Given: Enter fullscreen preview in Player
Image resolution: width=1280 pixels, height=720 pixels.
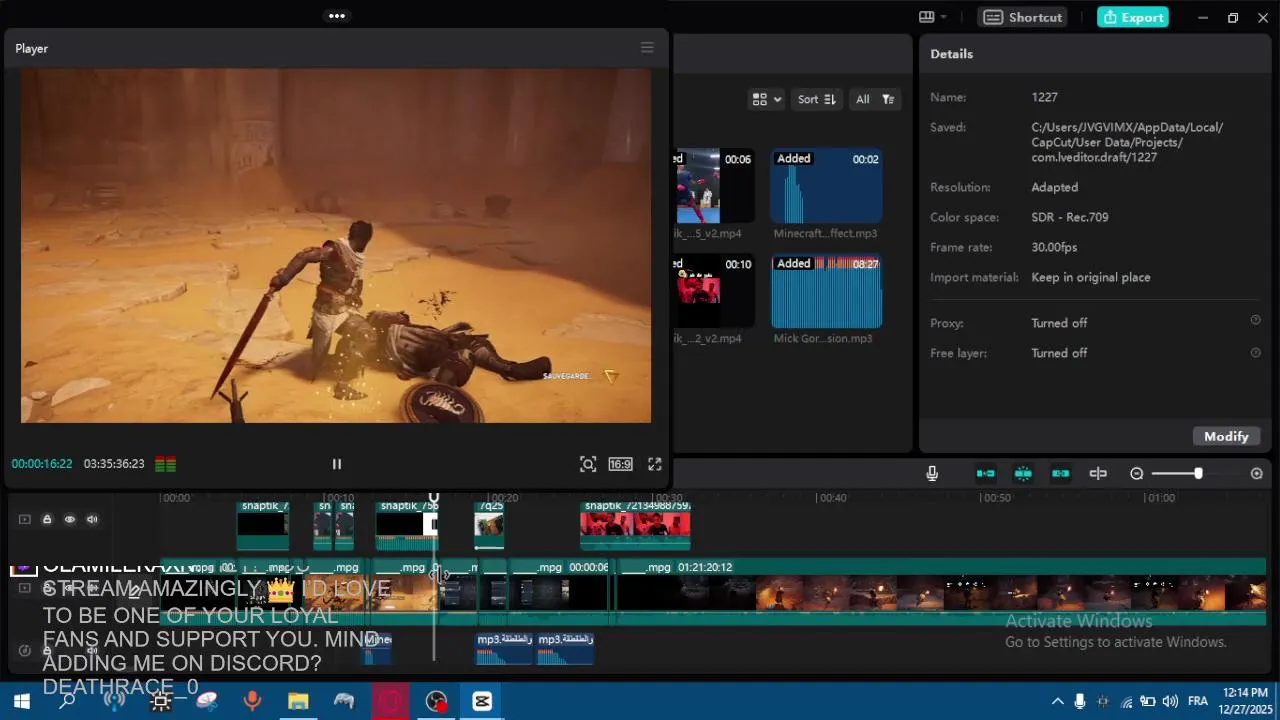Looking at the screenshot, I should pyautogui.click(x=655, y=464).
